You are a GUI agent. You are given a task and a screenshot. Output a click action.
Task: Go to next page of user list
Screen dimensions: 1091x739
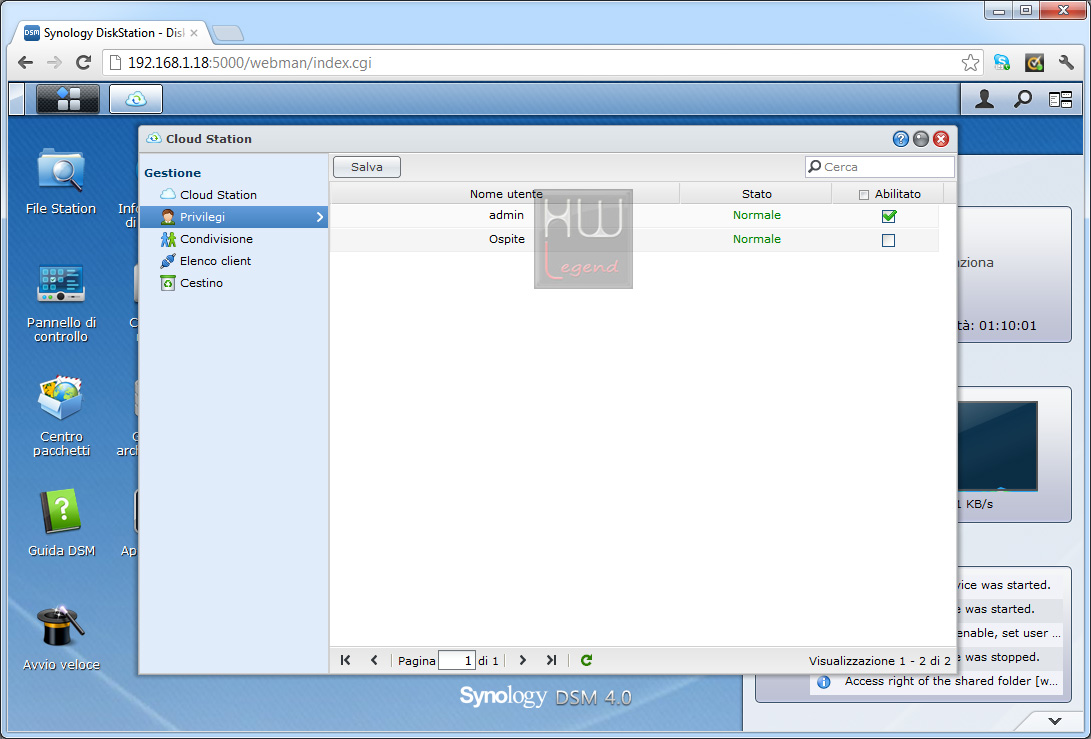pyautogui.click(x=523, y=660)
